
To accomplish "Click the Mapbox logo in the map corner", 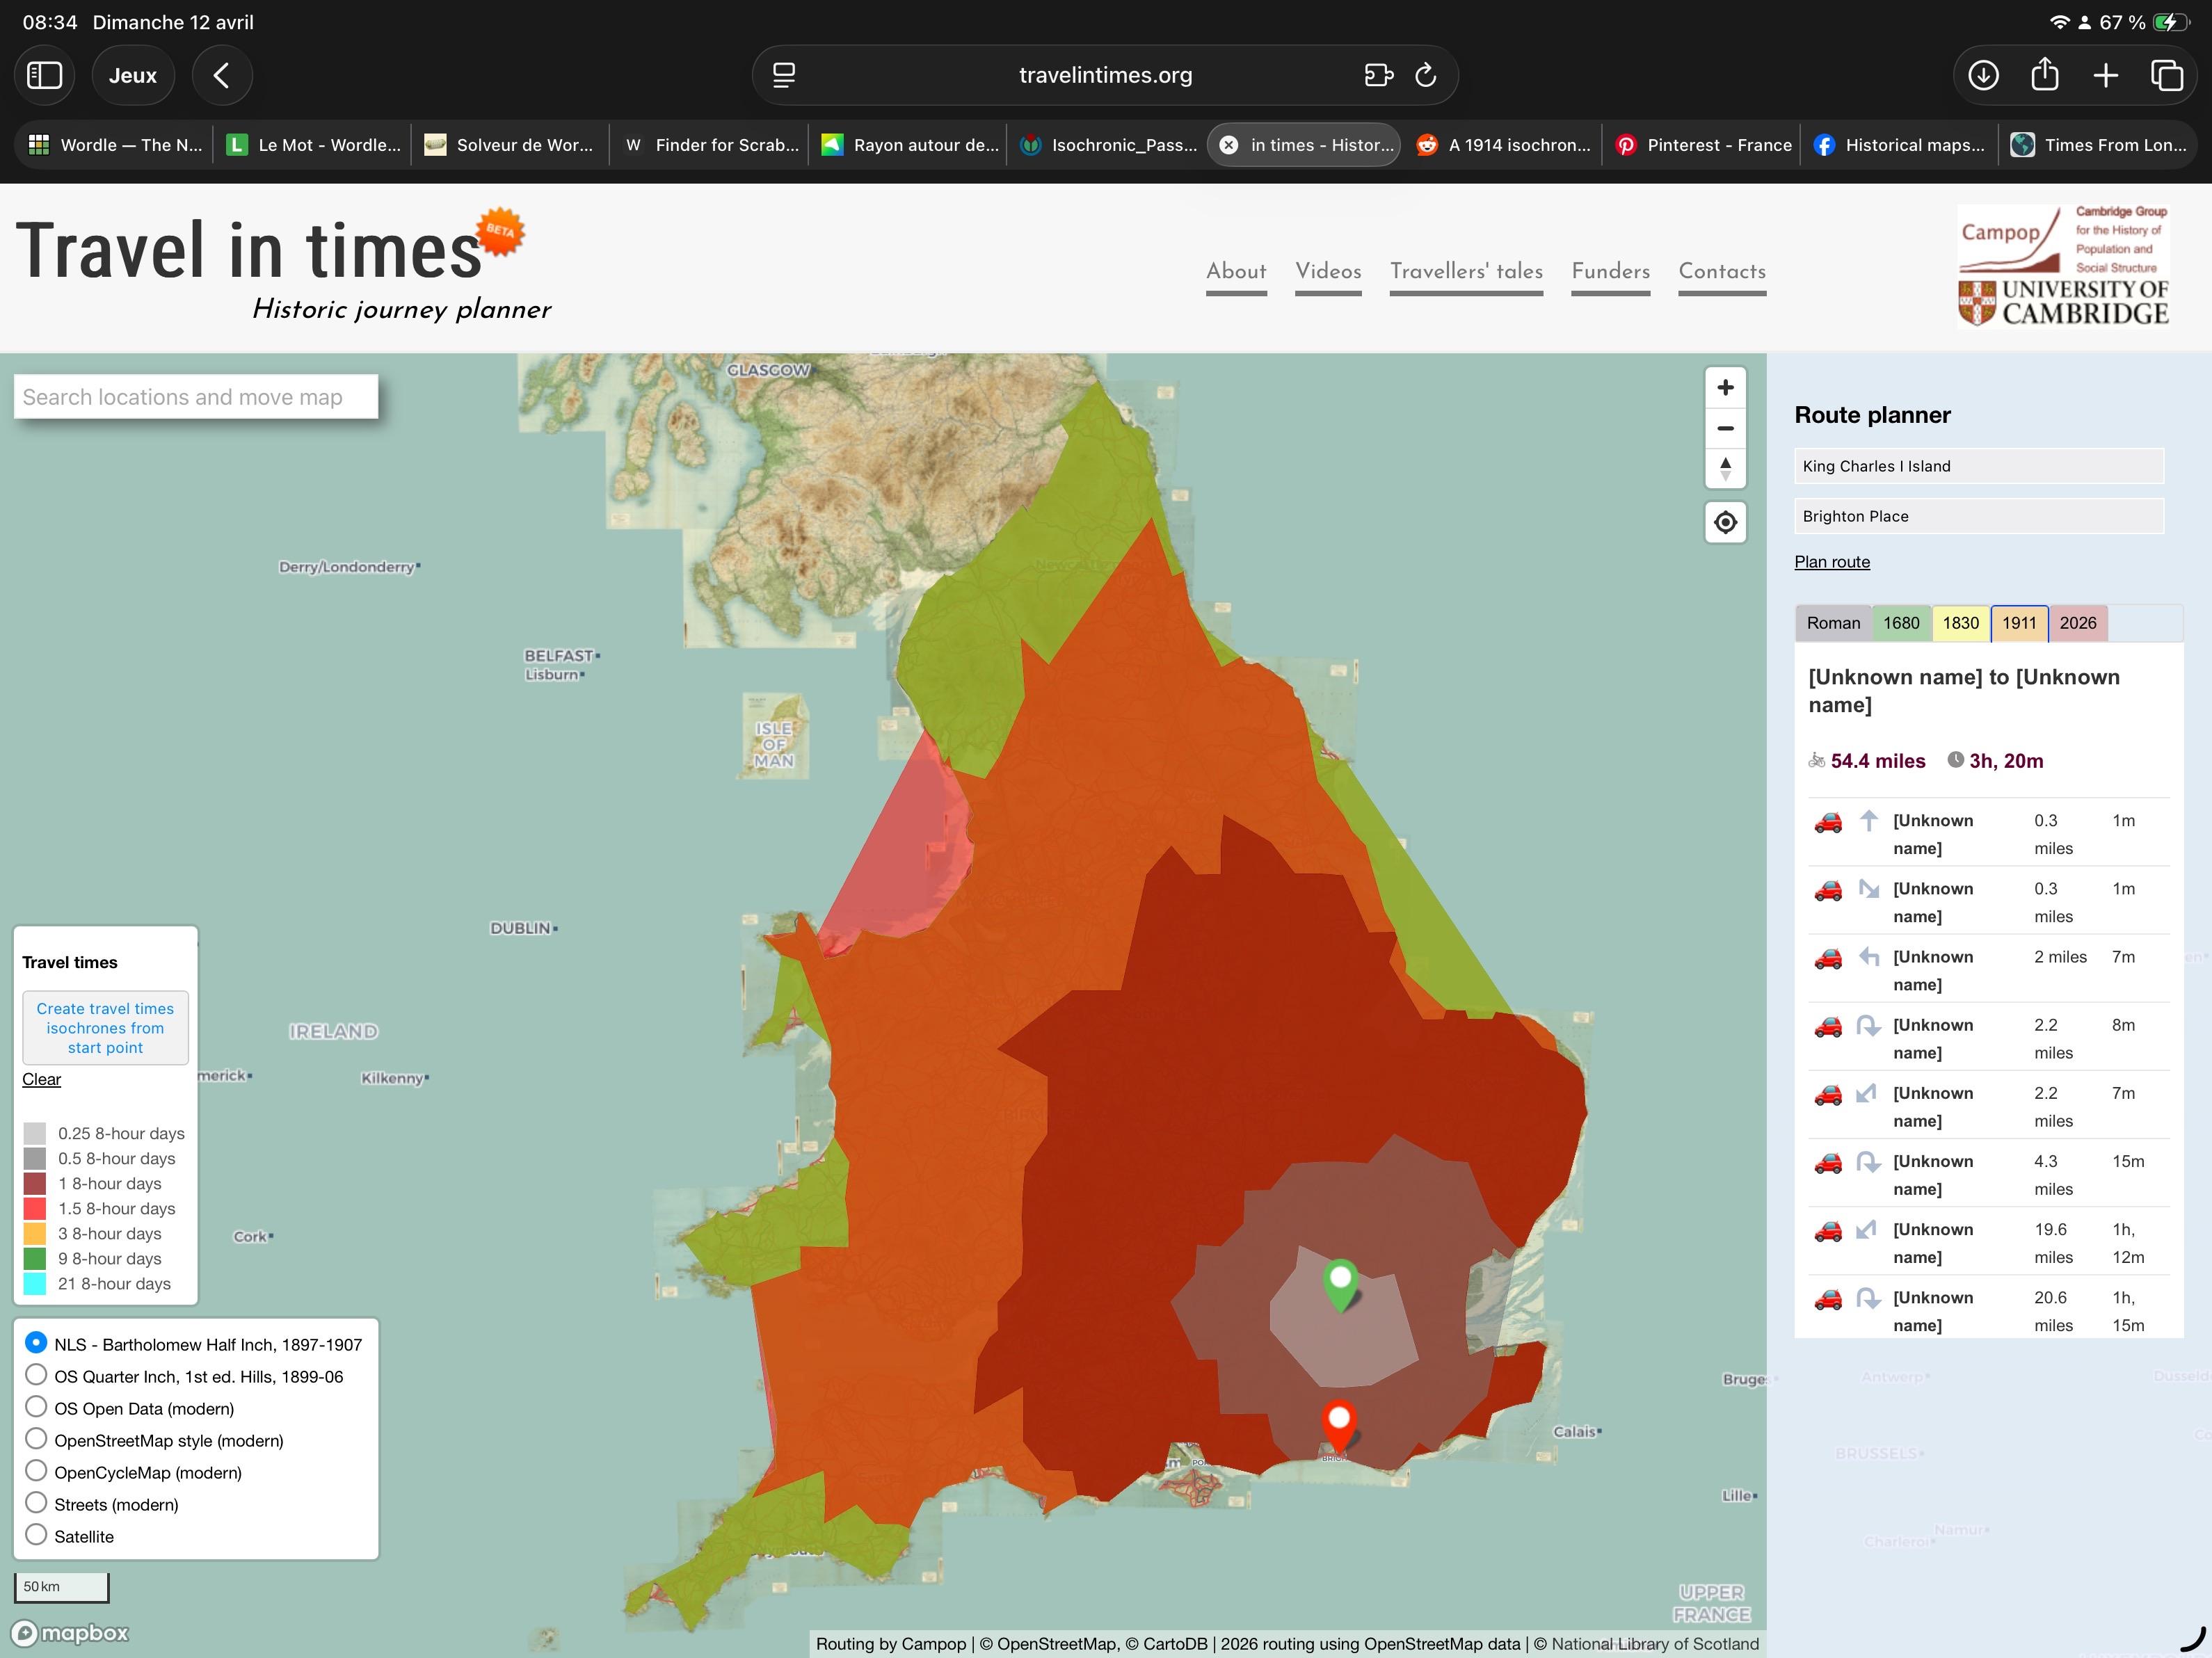I will coord(70,1632).
